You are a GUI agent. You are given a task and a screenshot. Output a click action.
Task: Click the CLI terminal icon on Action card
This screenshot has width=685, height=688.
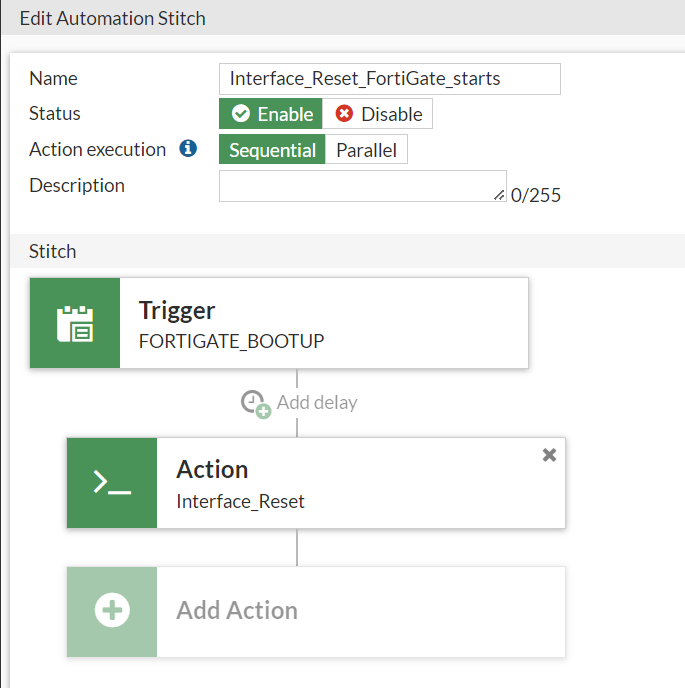pos(112,483)
